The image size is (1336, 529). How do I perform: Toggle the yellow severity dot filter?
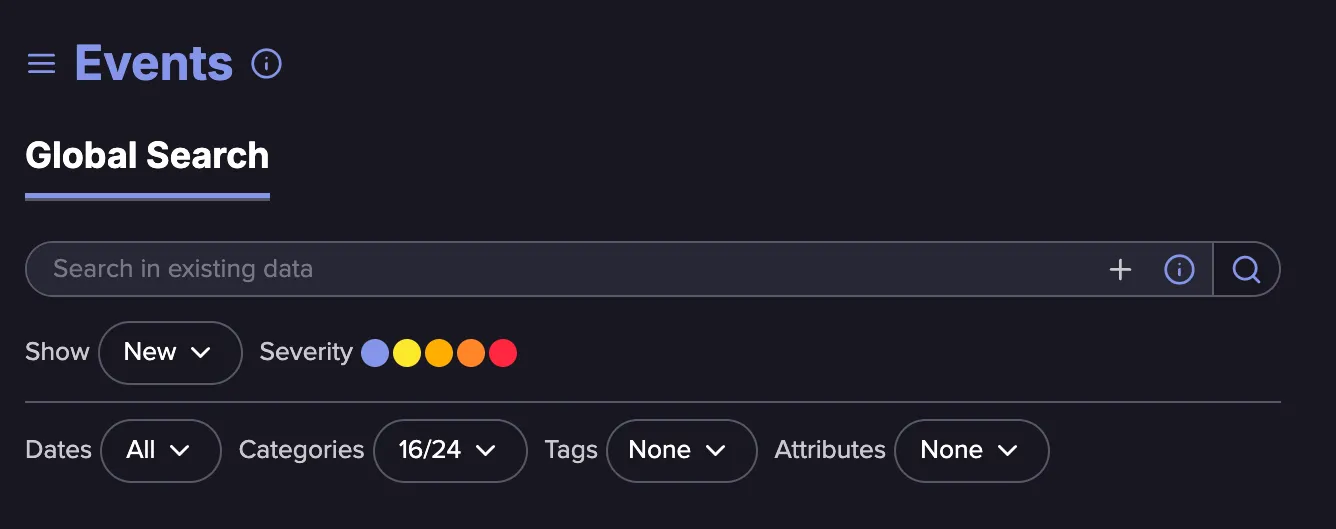[407, 353]
